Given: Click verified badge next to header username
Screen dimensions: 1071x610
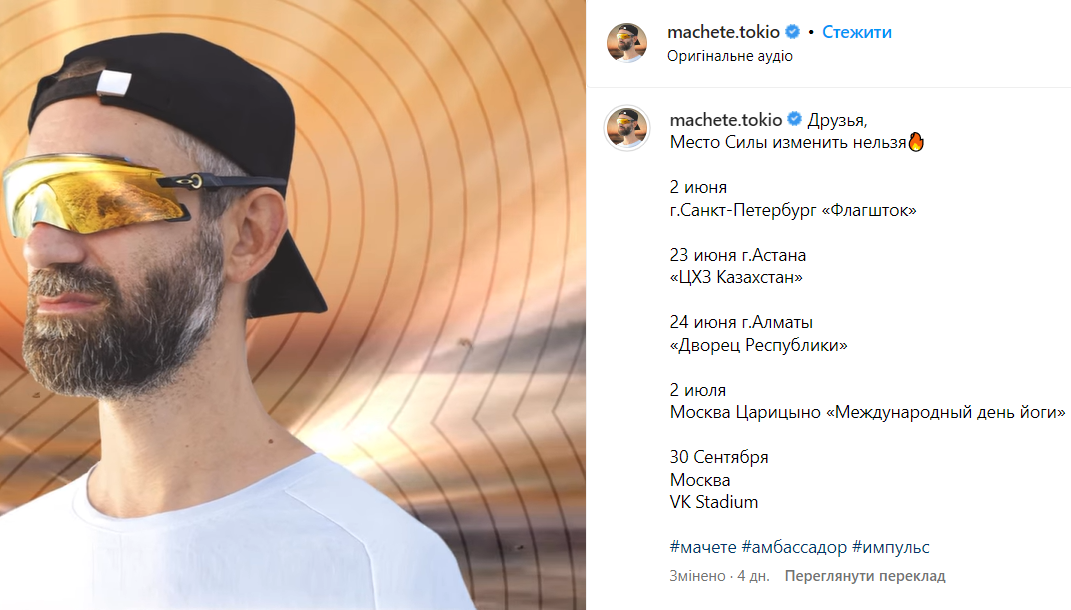Looking at the screenshot, I should 792,31.
